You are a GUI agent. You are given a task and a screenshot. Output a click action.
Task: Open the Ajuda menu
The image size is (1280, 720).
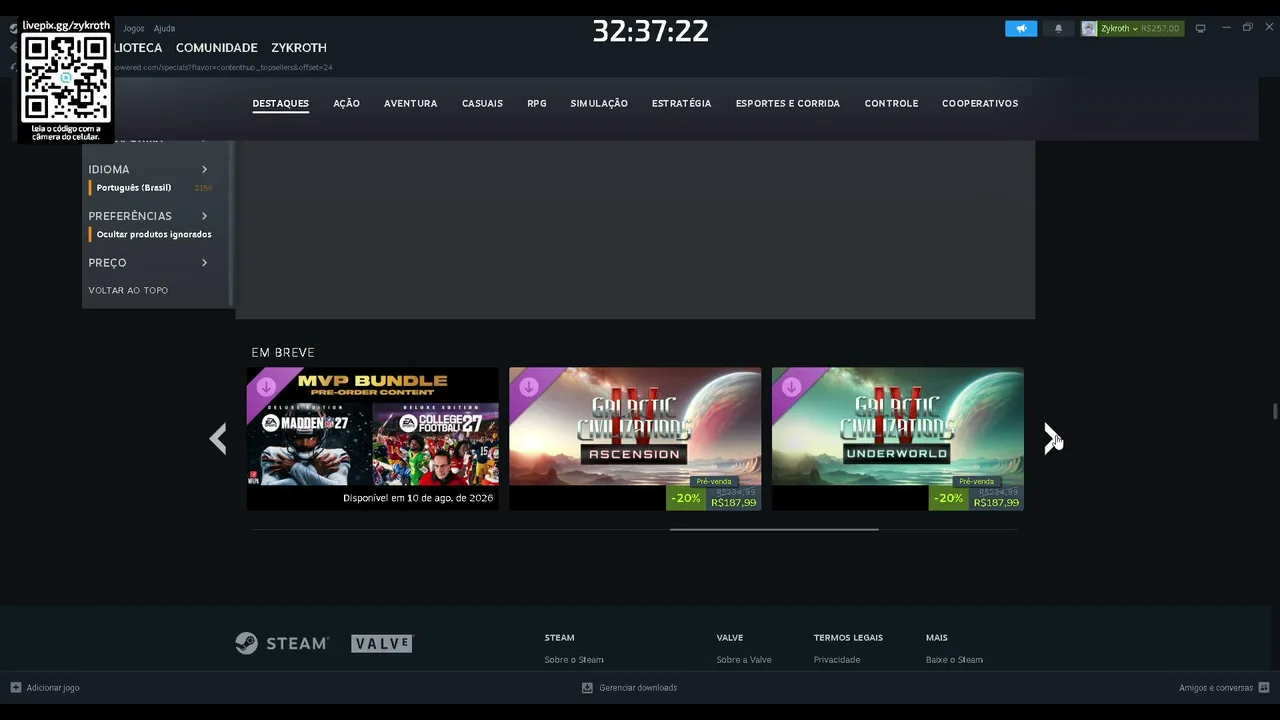164,29
